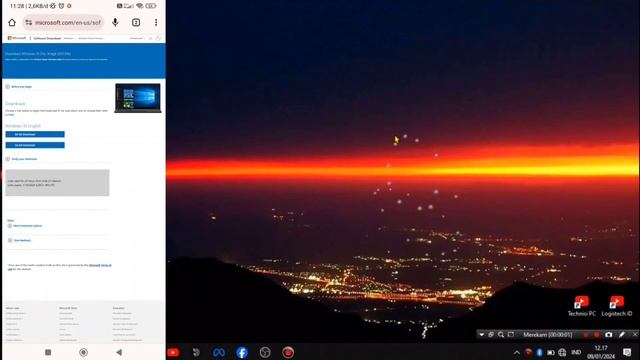Close the recorder toolbar
This screenshot has width=640, height=360.
click(x=635, y=335)
